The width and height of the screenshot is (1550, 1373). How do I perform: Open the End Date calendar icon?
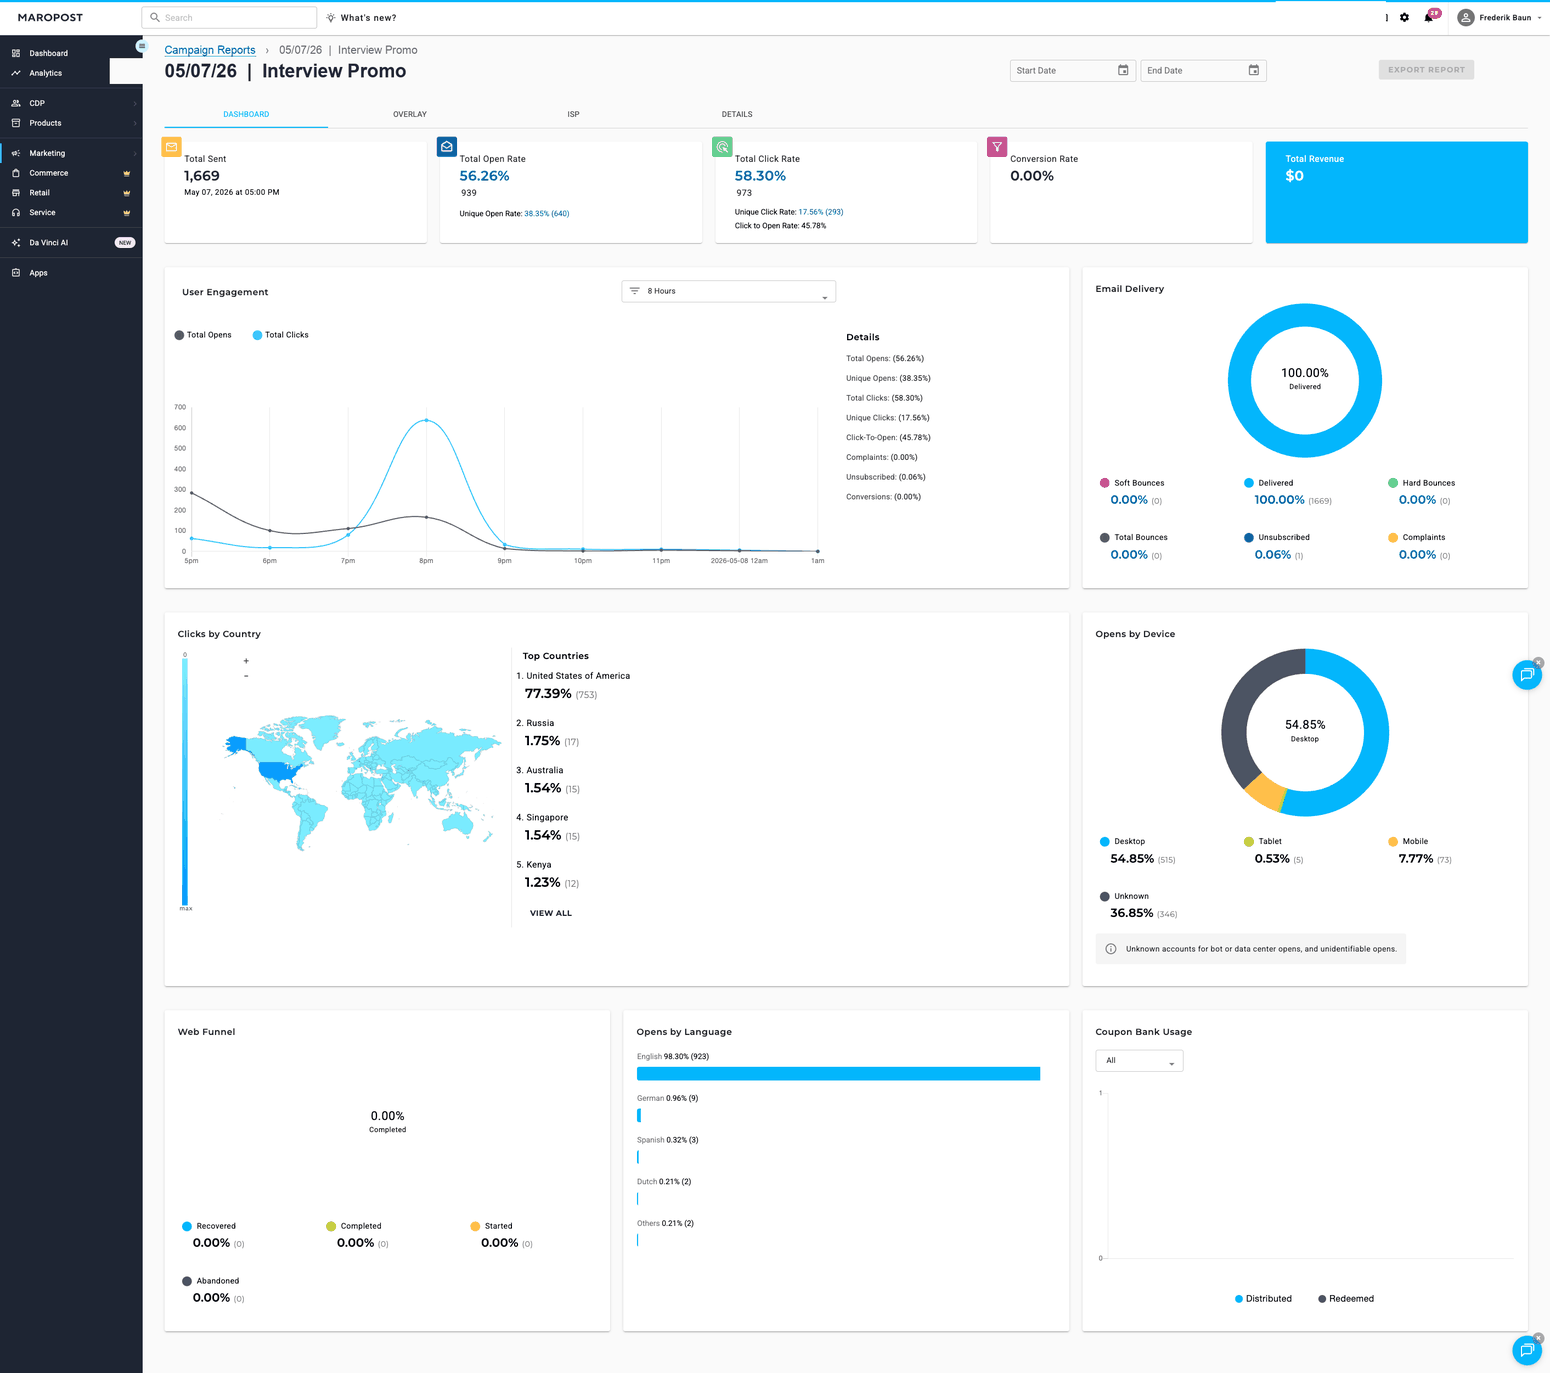coord(1253,70)
